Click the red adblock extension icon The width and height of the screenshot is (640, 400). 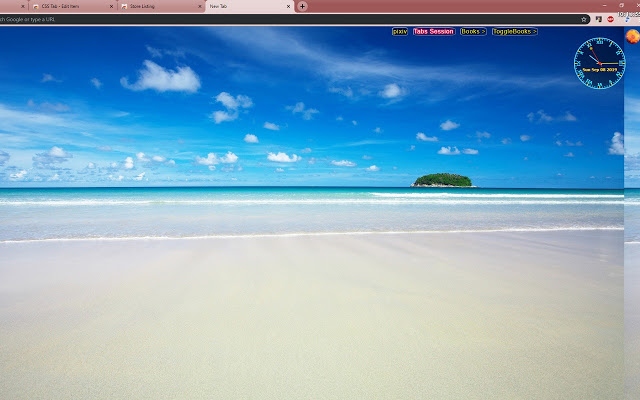point(610,19)
